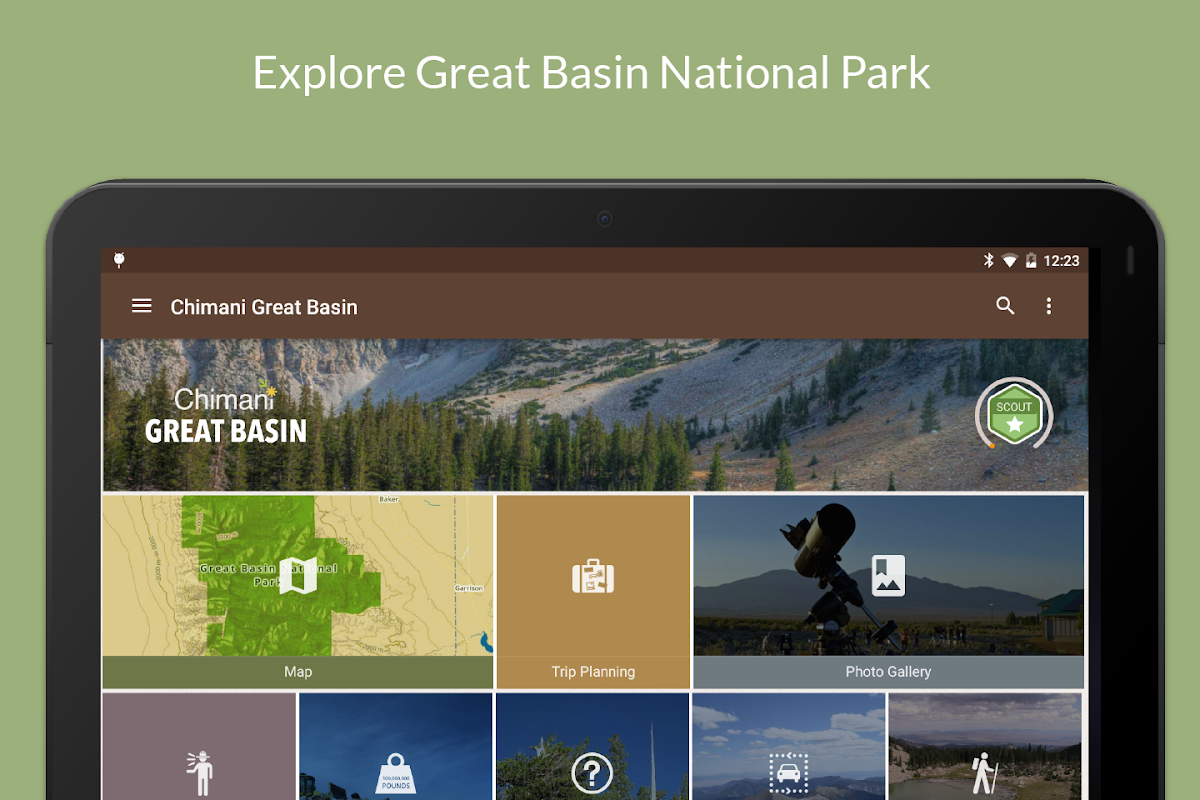Tap the hiker icon tile
Image resolution: width=1200 pixels, height=800 pixels.
(985, 747)
